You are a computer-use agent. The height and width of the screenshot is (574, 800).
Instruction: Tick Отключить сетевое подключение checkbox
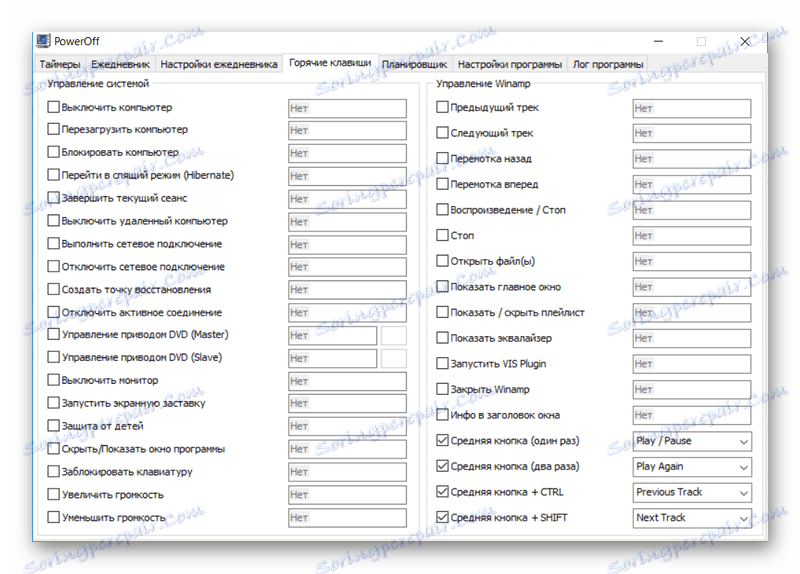pyautogui.click(x=54, y=266)
